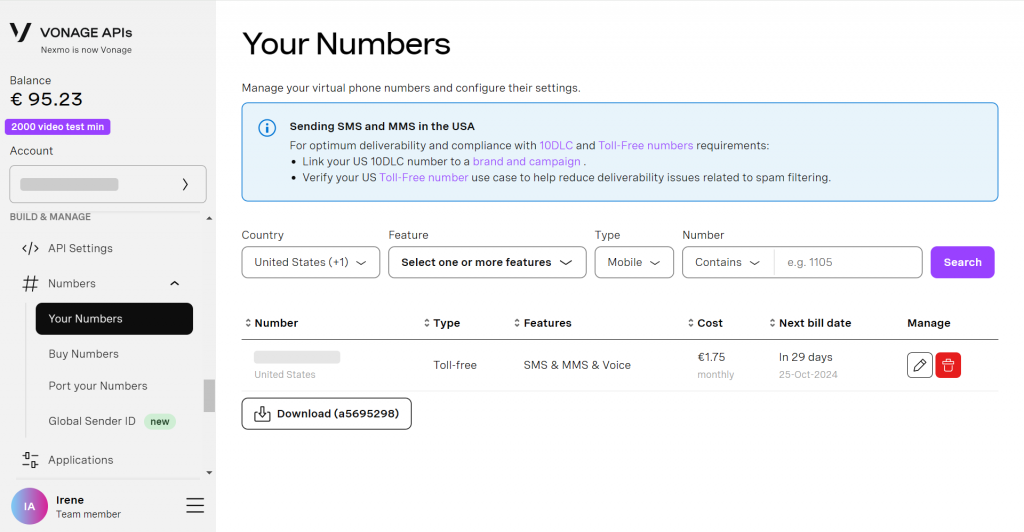Screen dimensions: 1024x532
Task: Edit the toll-free number with the pencil icon
Action: pos(920,365)
